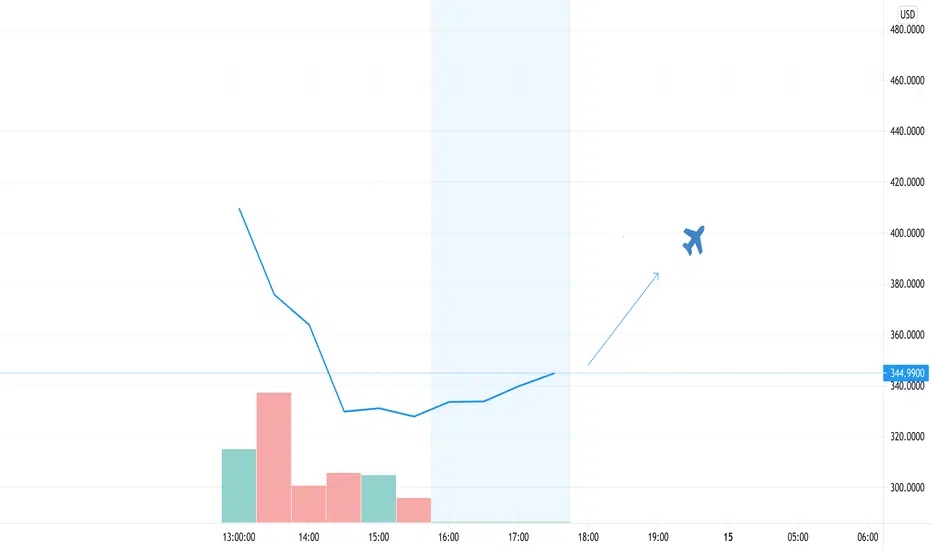The width and height of the screenshot is (932, 550).
Task: Click the price line's starting peak
Action: pos(240,209)
